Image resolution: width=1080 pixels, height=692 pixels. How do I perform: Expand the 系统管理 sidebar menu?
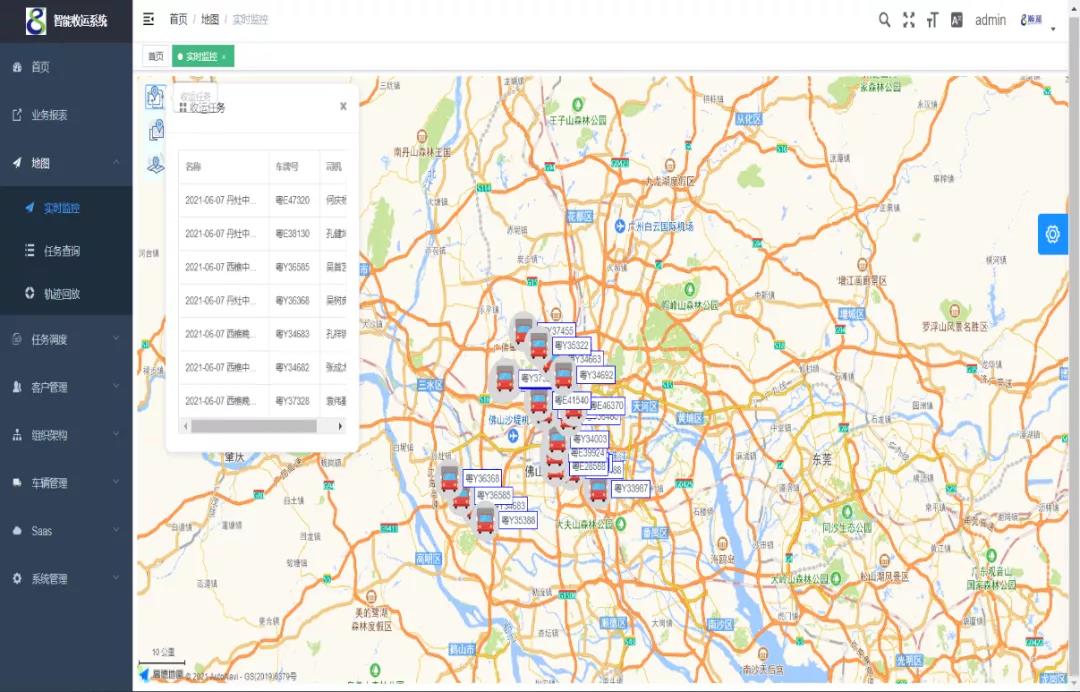[x=66, y=578]
